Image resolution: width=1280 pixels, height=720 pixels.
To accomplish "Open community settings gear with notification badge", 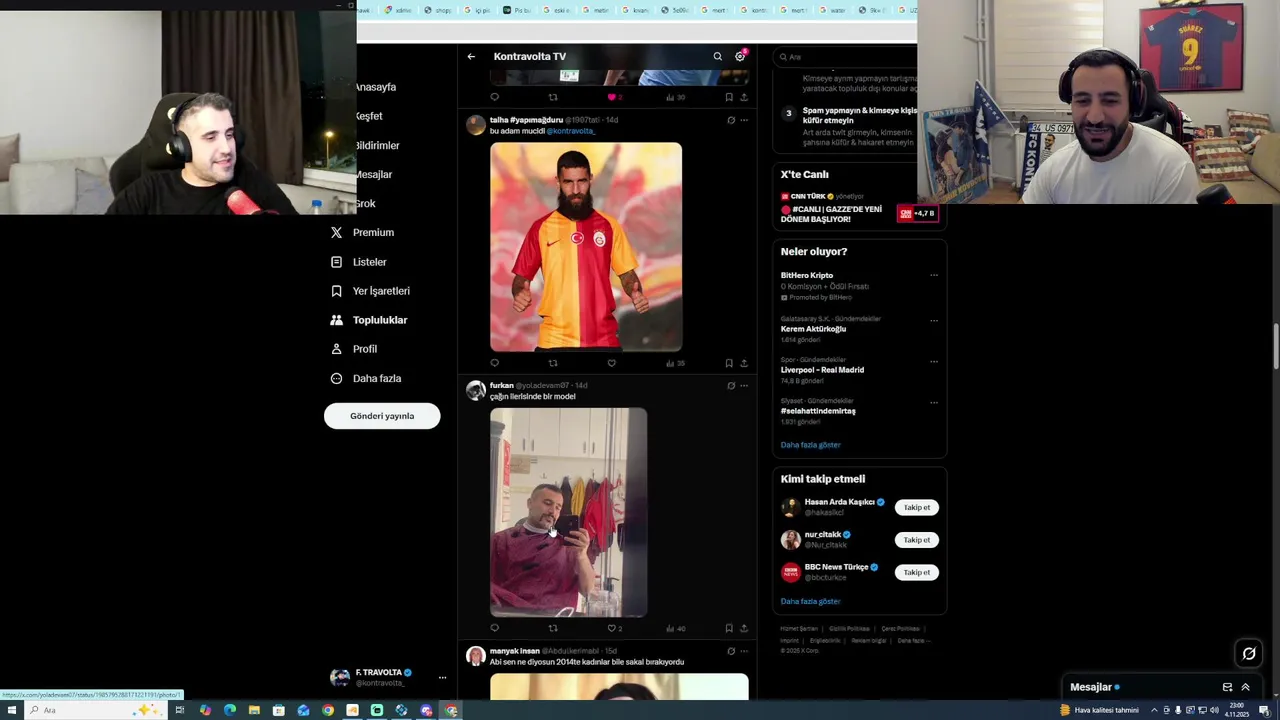I will 740,57.
